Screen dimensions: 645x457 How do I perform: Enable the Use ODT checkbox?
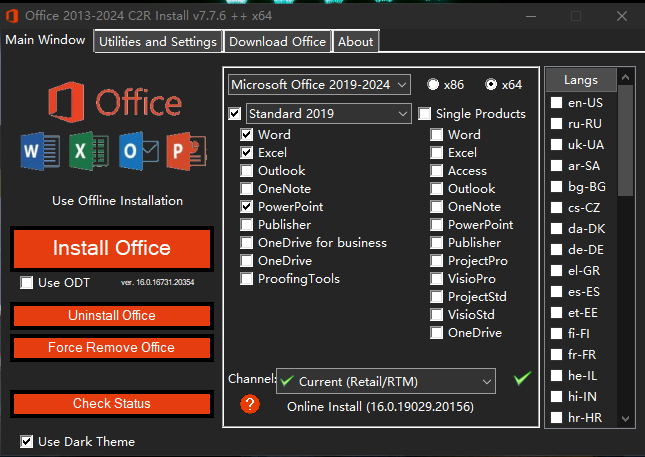(x=26, y=283)
